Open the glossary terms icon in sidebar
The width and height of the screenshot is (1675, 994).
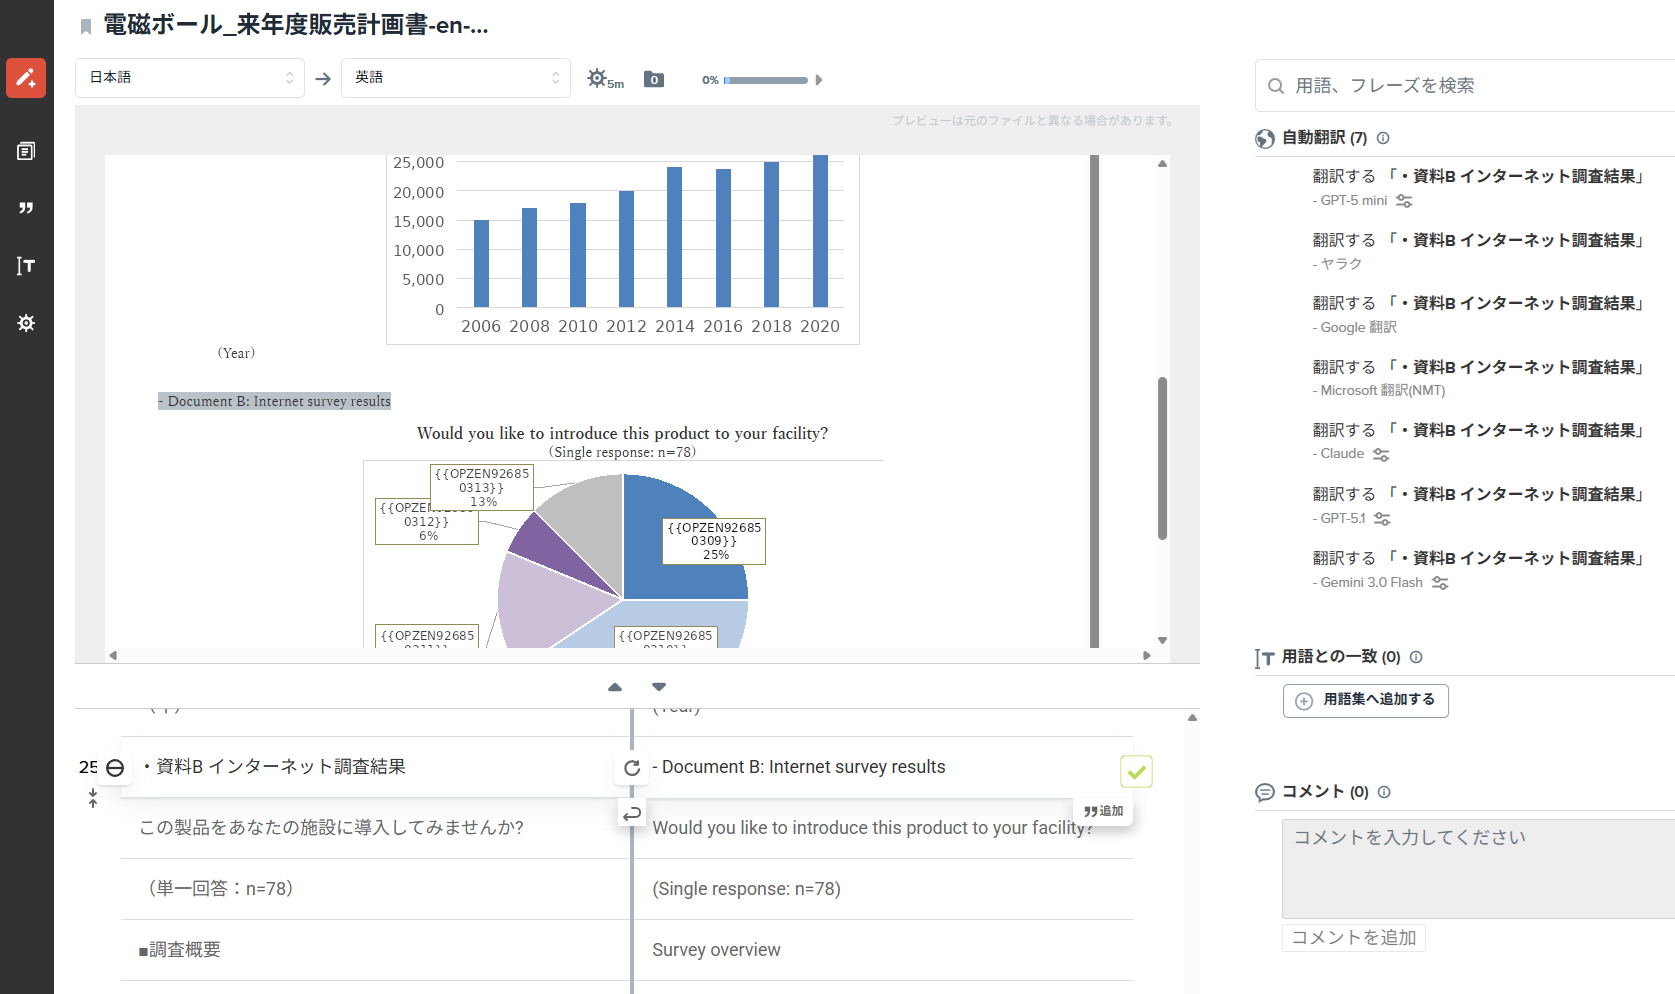click(26, 266)
